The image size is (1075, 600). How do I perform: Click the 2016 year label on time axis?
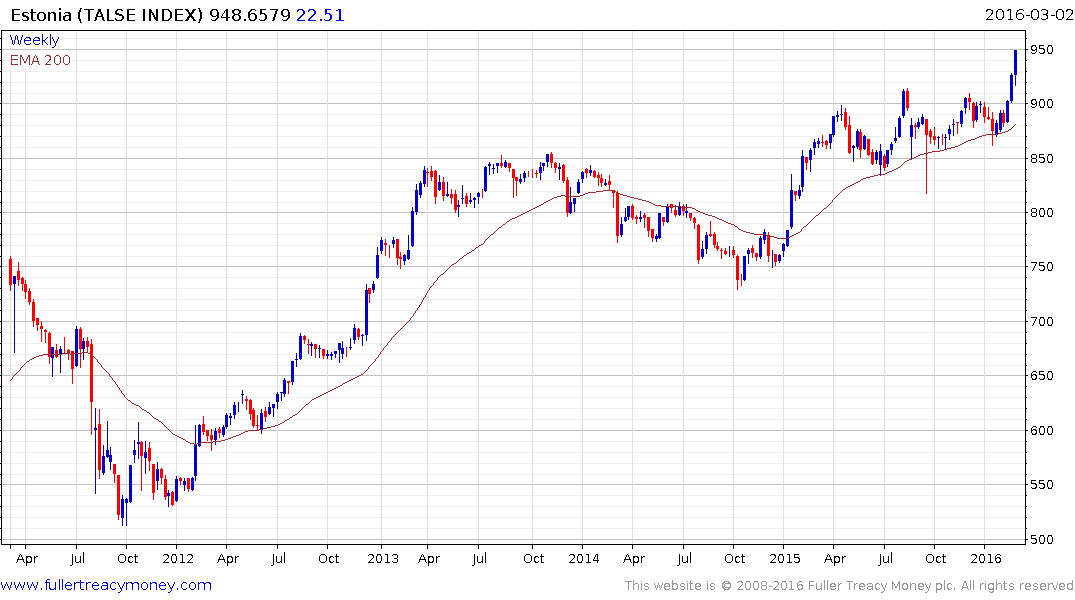[x=986, y=558]
